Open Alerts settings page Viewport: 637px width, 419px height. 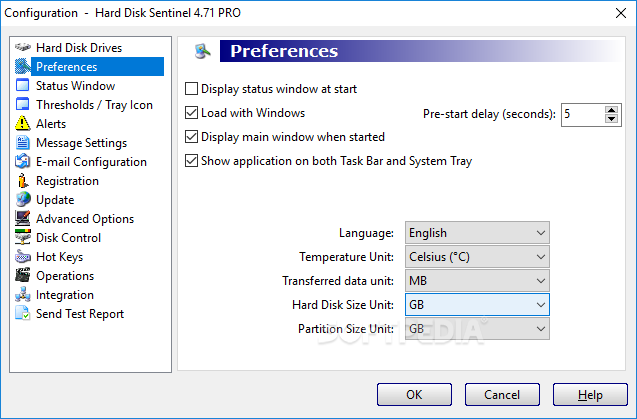coord(51,124)
